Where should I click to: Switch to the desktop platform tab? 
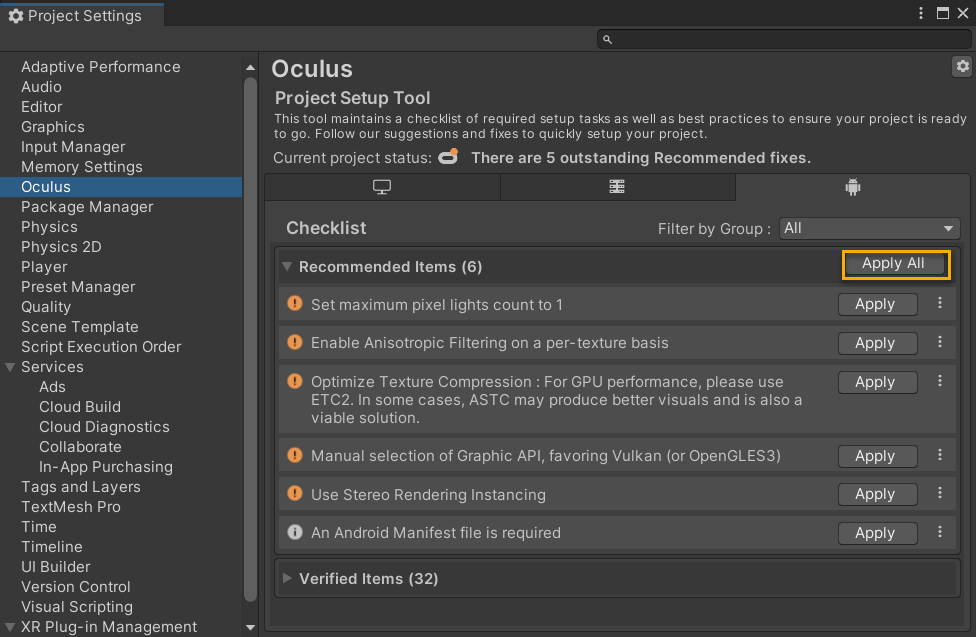tap(382, 187)
